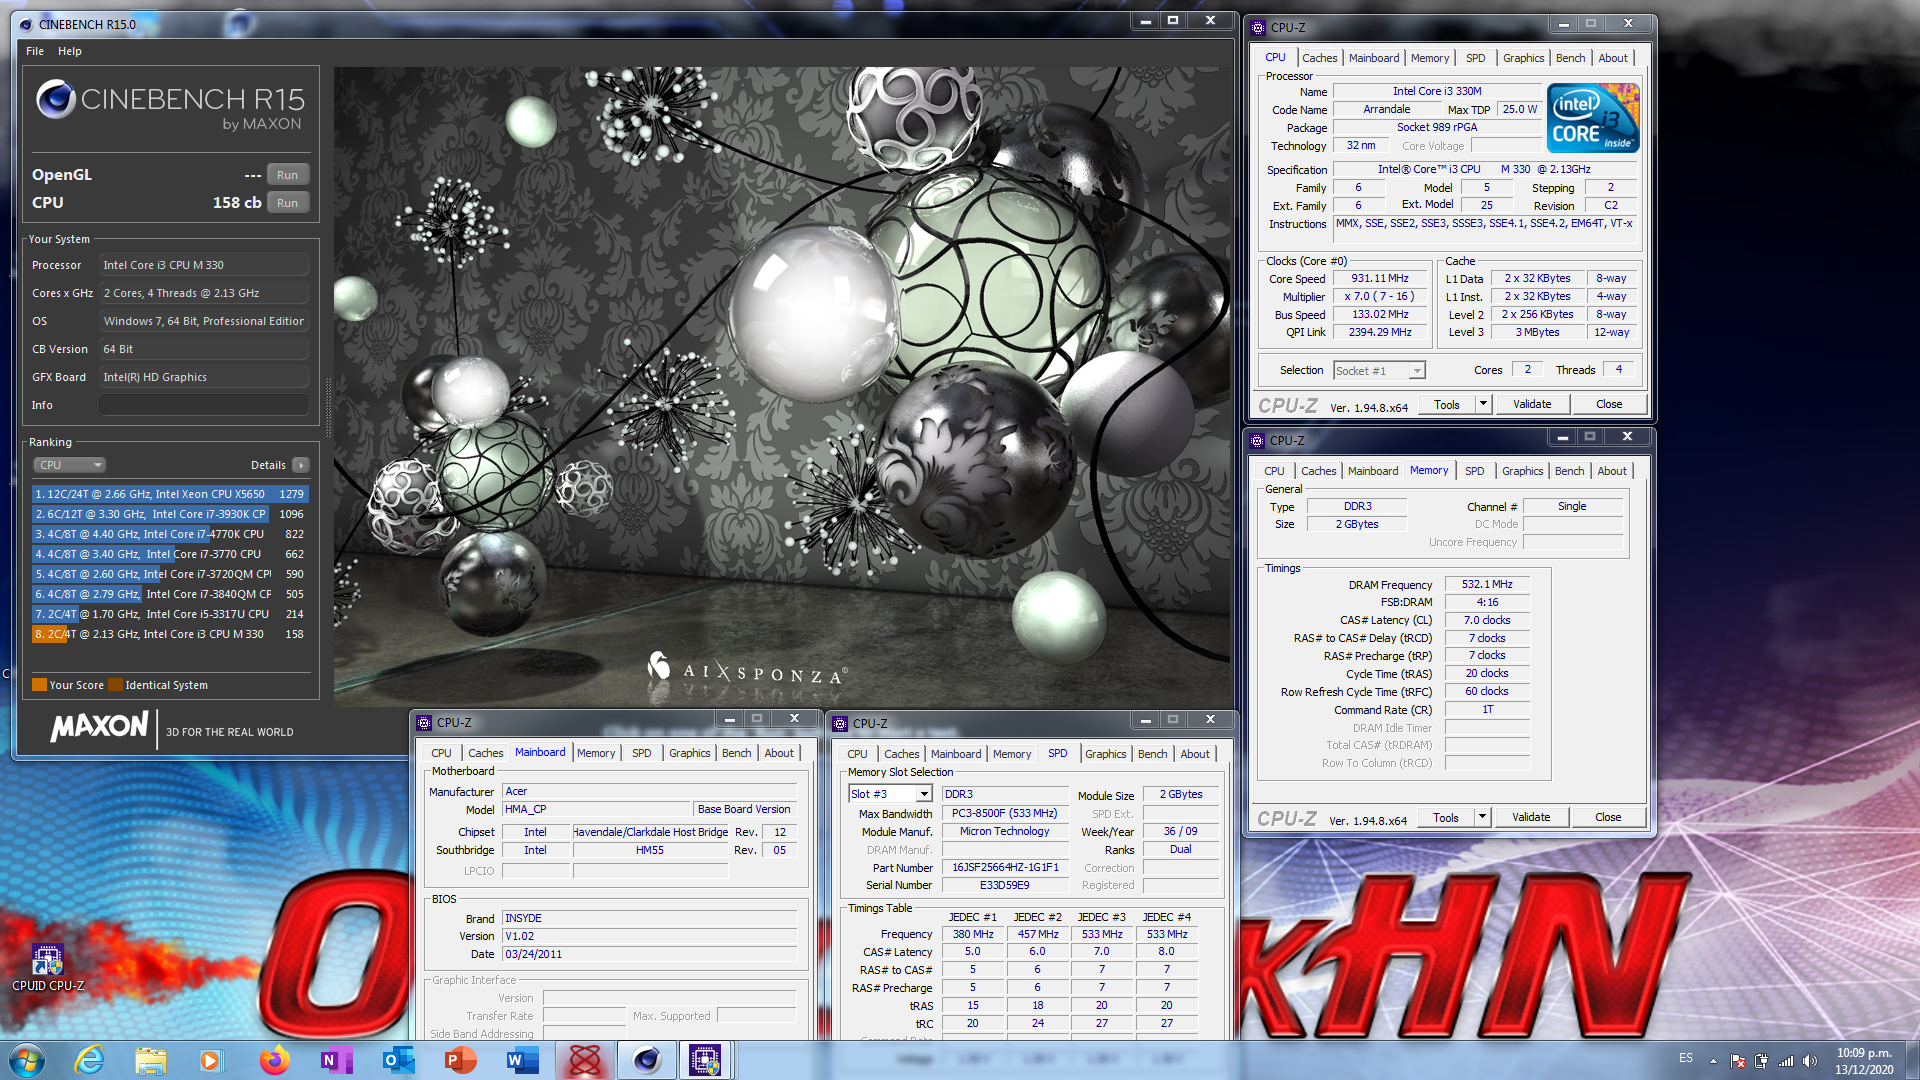Open OneNote from the taskbar
This screenshot has height=1080, width=1920.
336,1060
